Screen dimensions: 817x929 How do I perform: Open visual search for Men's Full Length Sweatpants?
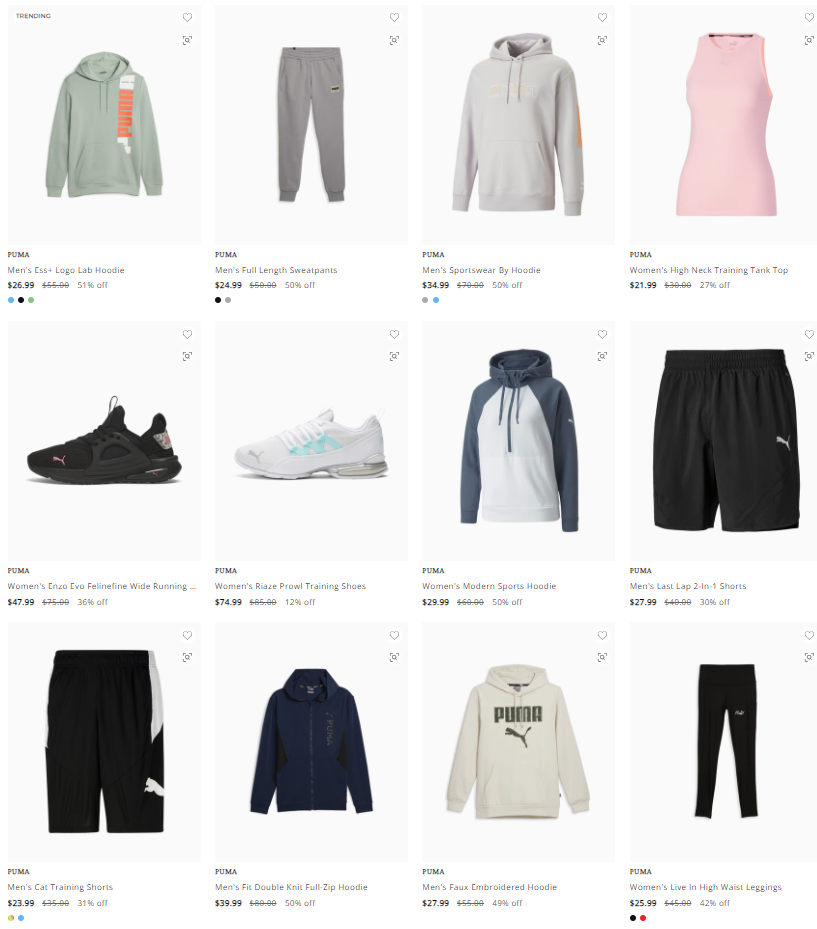pos(394,40)
